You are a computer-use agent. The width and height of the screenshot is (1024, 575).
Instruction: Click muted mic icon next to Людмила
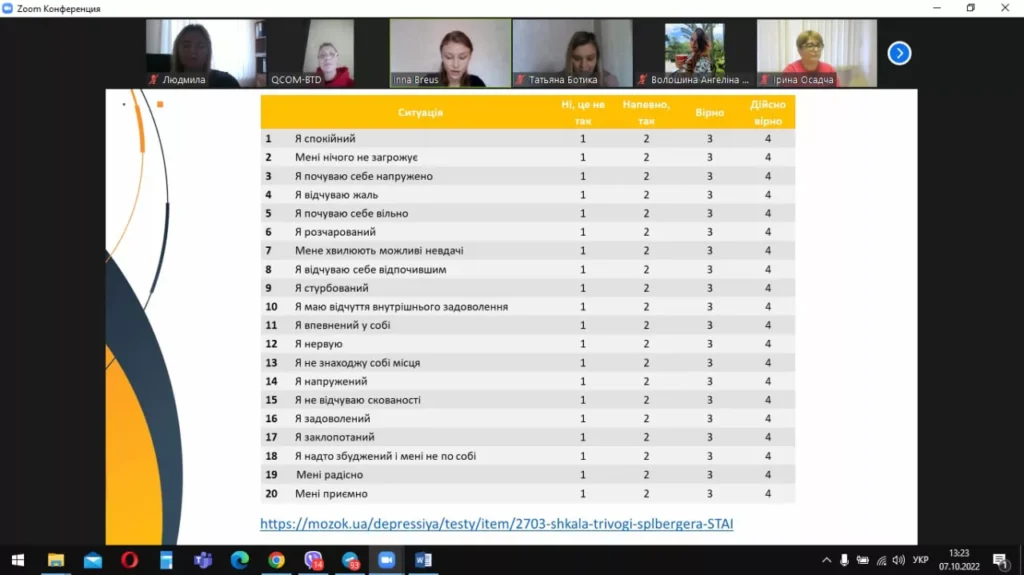(x=153, y=80)
